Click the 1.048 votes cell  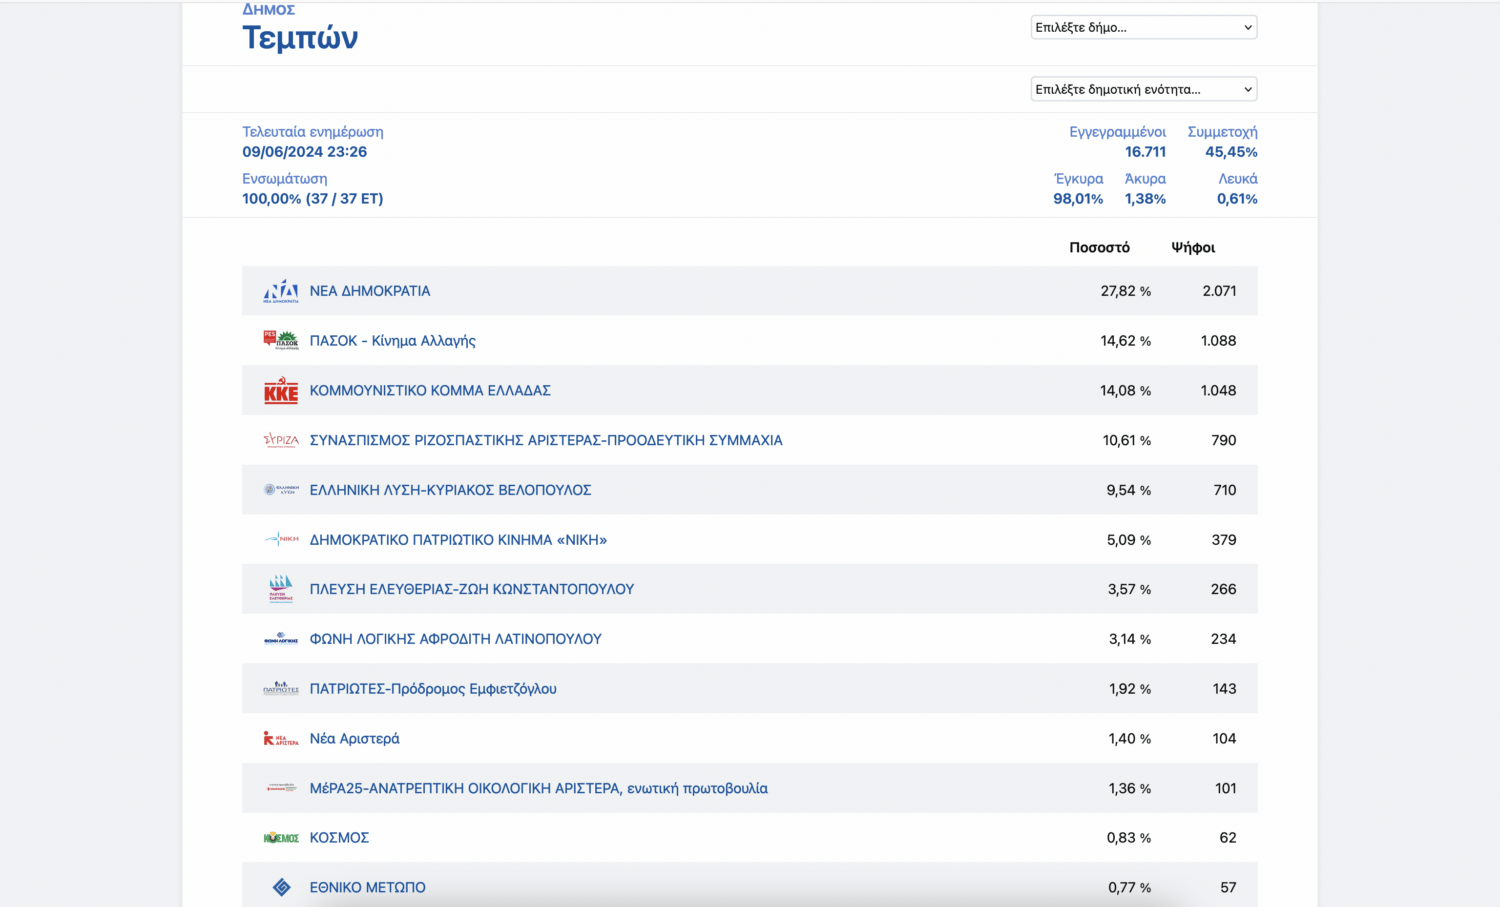[x=1218, y=390]
